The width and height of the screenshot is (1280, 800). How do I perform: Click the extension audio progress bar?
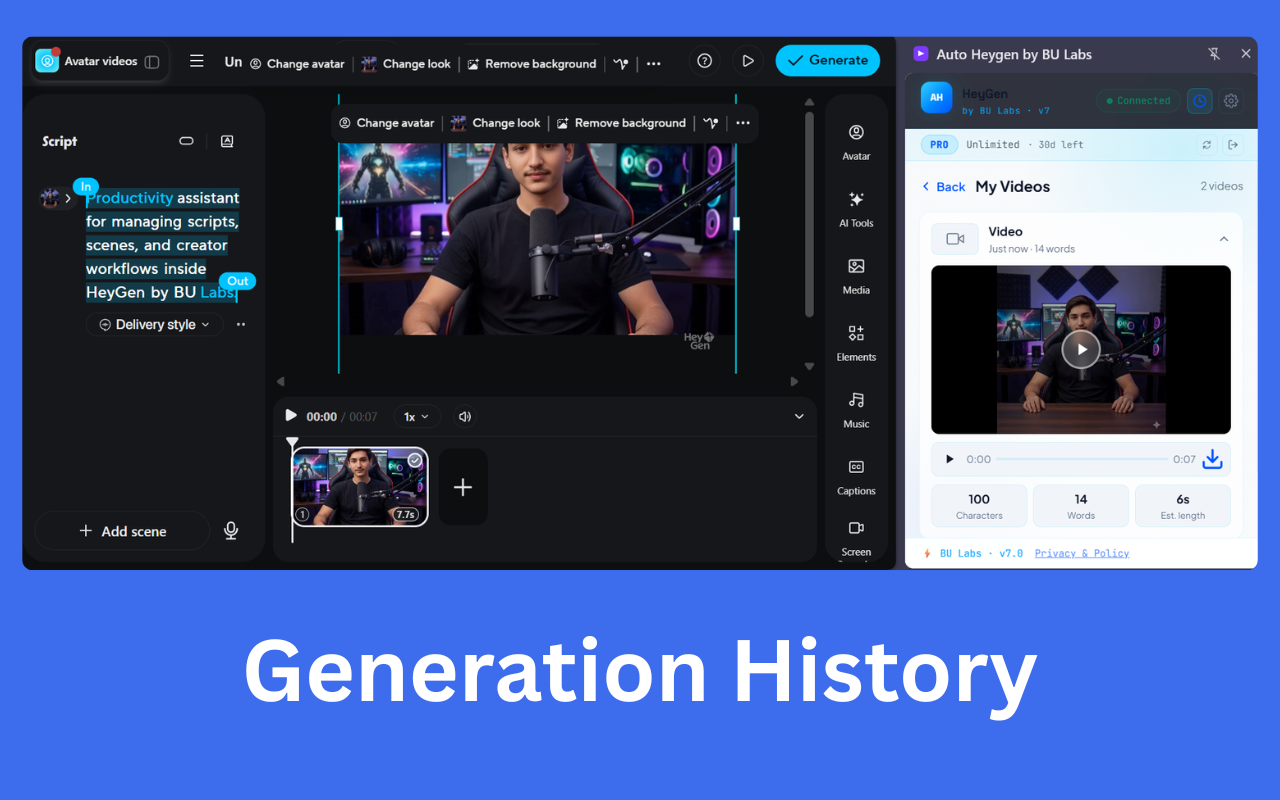(x=1082, y=459)
